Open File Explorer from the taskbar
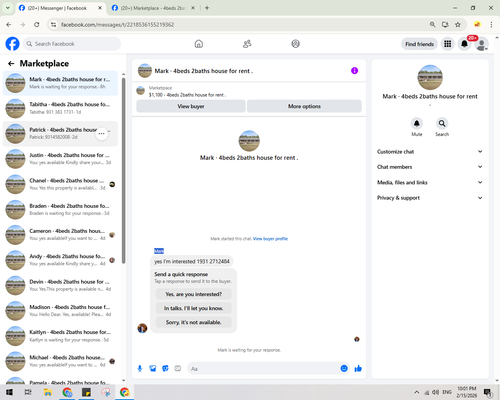Viewport: 500px width, 400px height. pyautogui.click(x=48, y=392)
